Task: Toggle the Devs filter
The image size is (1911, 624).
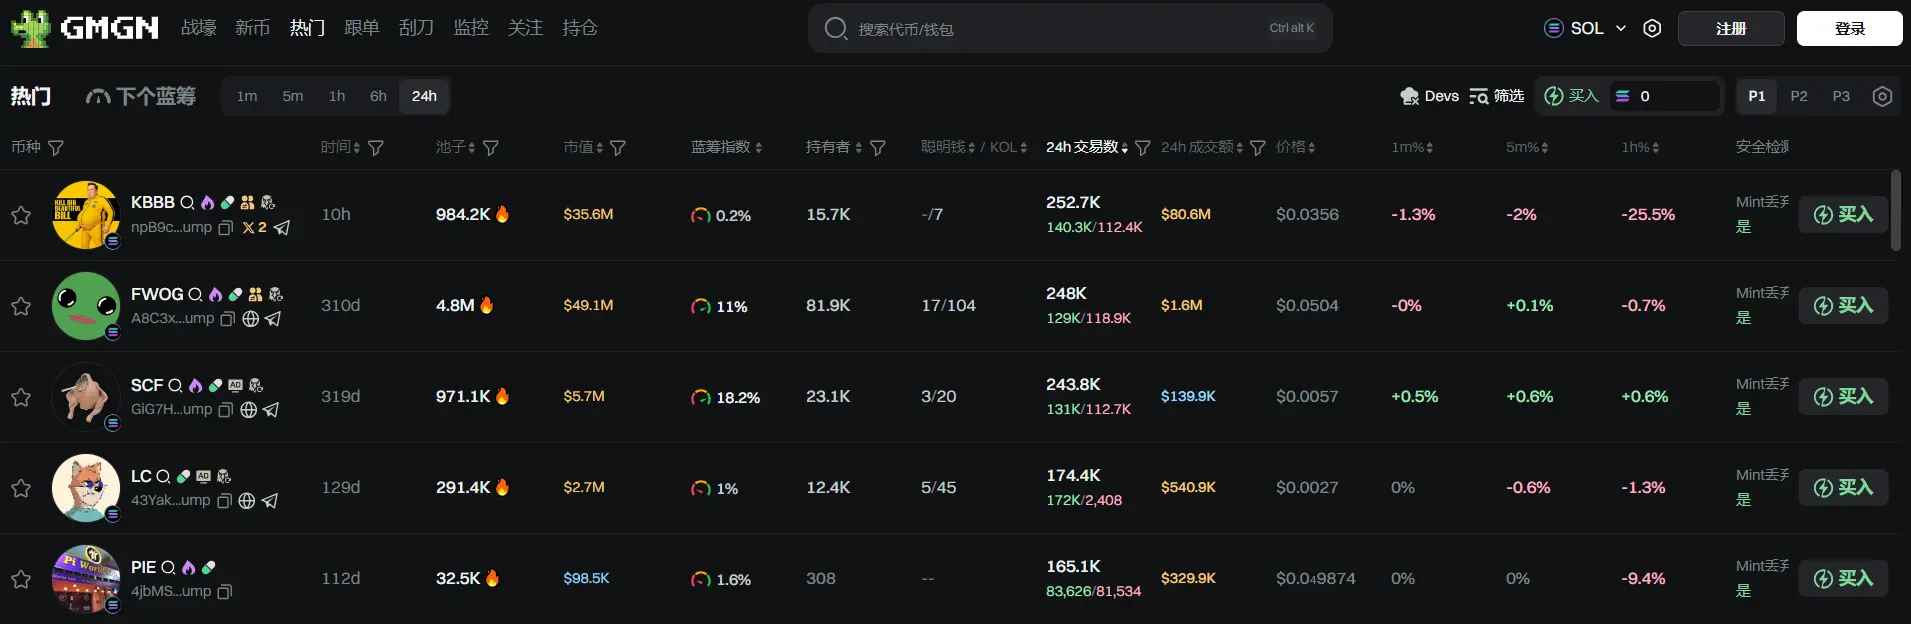Action: coord(1429,96)
